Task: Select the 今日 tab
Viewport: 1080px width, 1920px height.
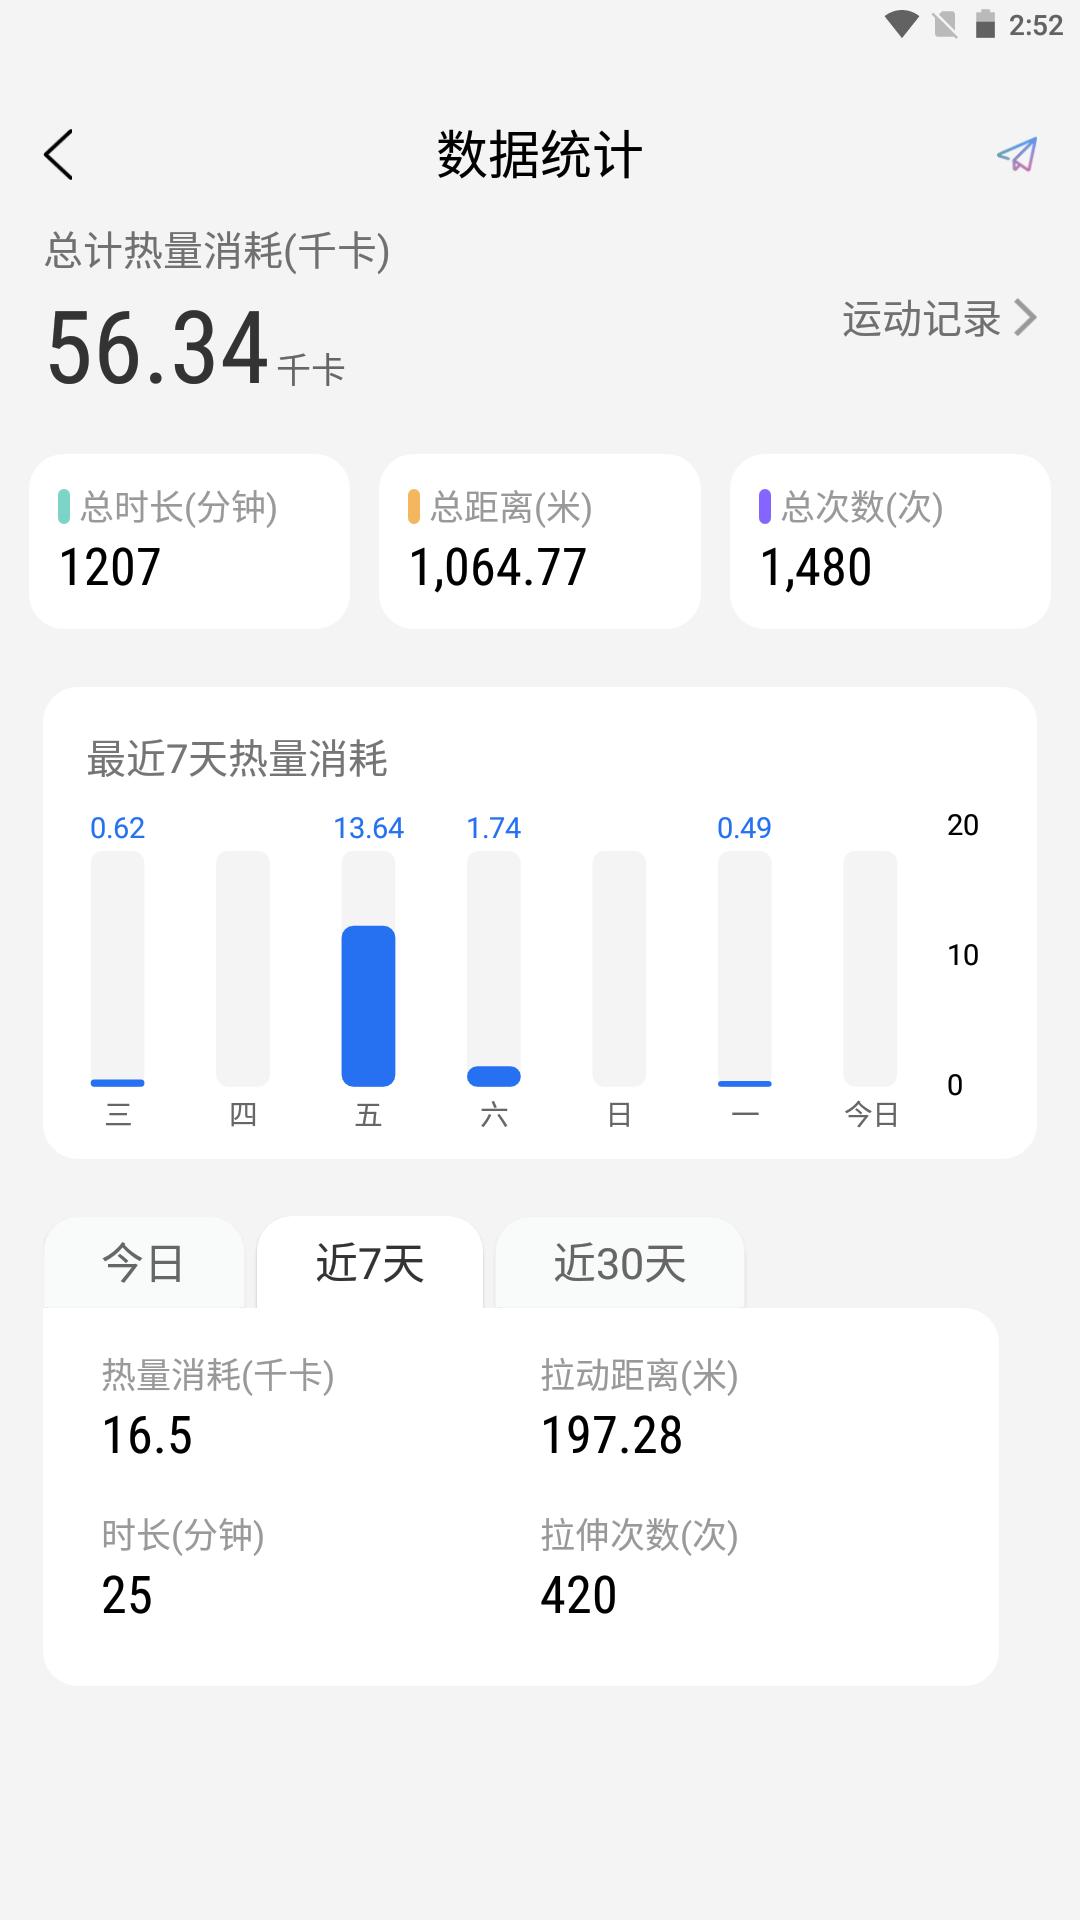Action: tap(144, 1263)
